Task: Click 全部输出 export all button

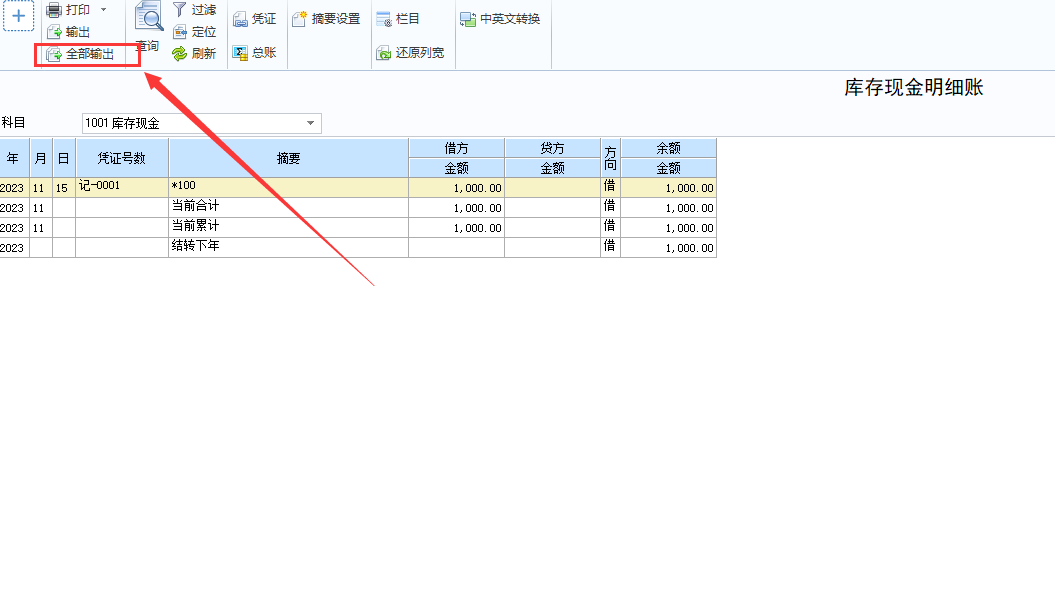Action: click(x=81, y=54)
